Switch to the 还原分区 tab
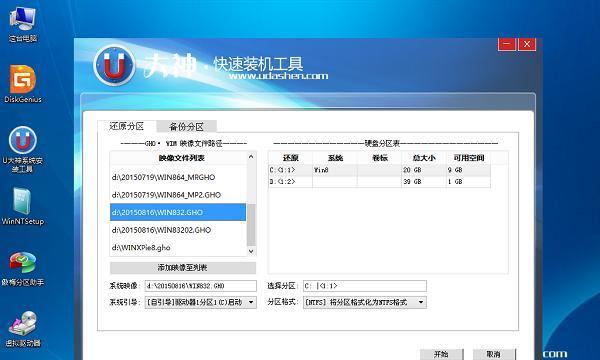Screen dimensions: 600x360 point(126,126)
